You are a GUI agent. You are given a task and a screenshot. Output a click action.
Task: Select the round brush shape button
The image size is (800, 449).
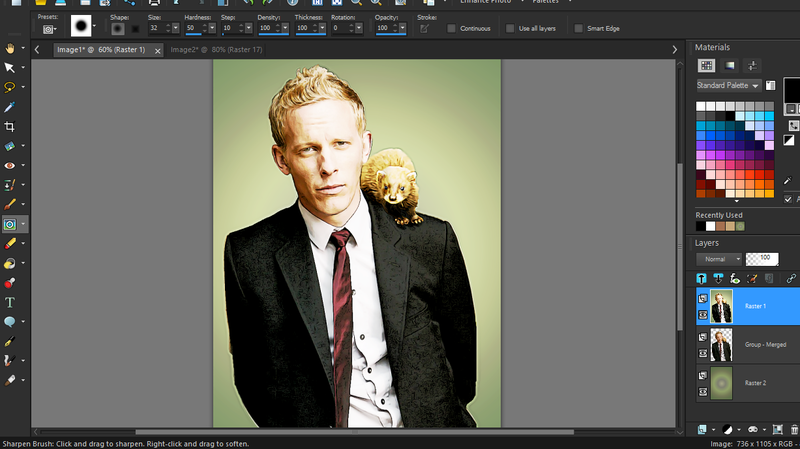[118, 29]
